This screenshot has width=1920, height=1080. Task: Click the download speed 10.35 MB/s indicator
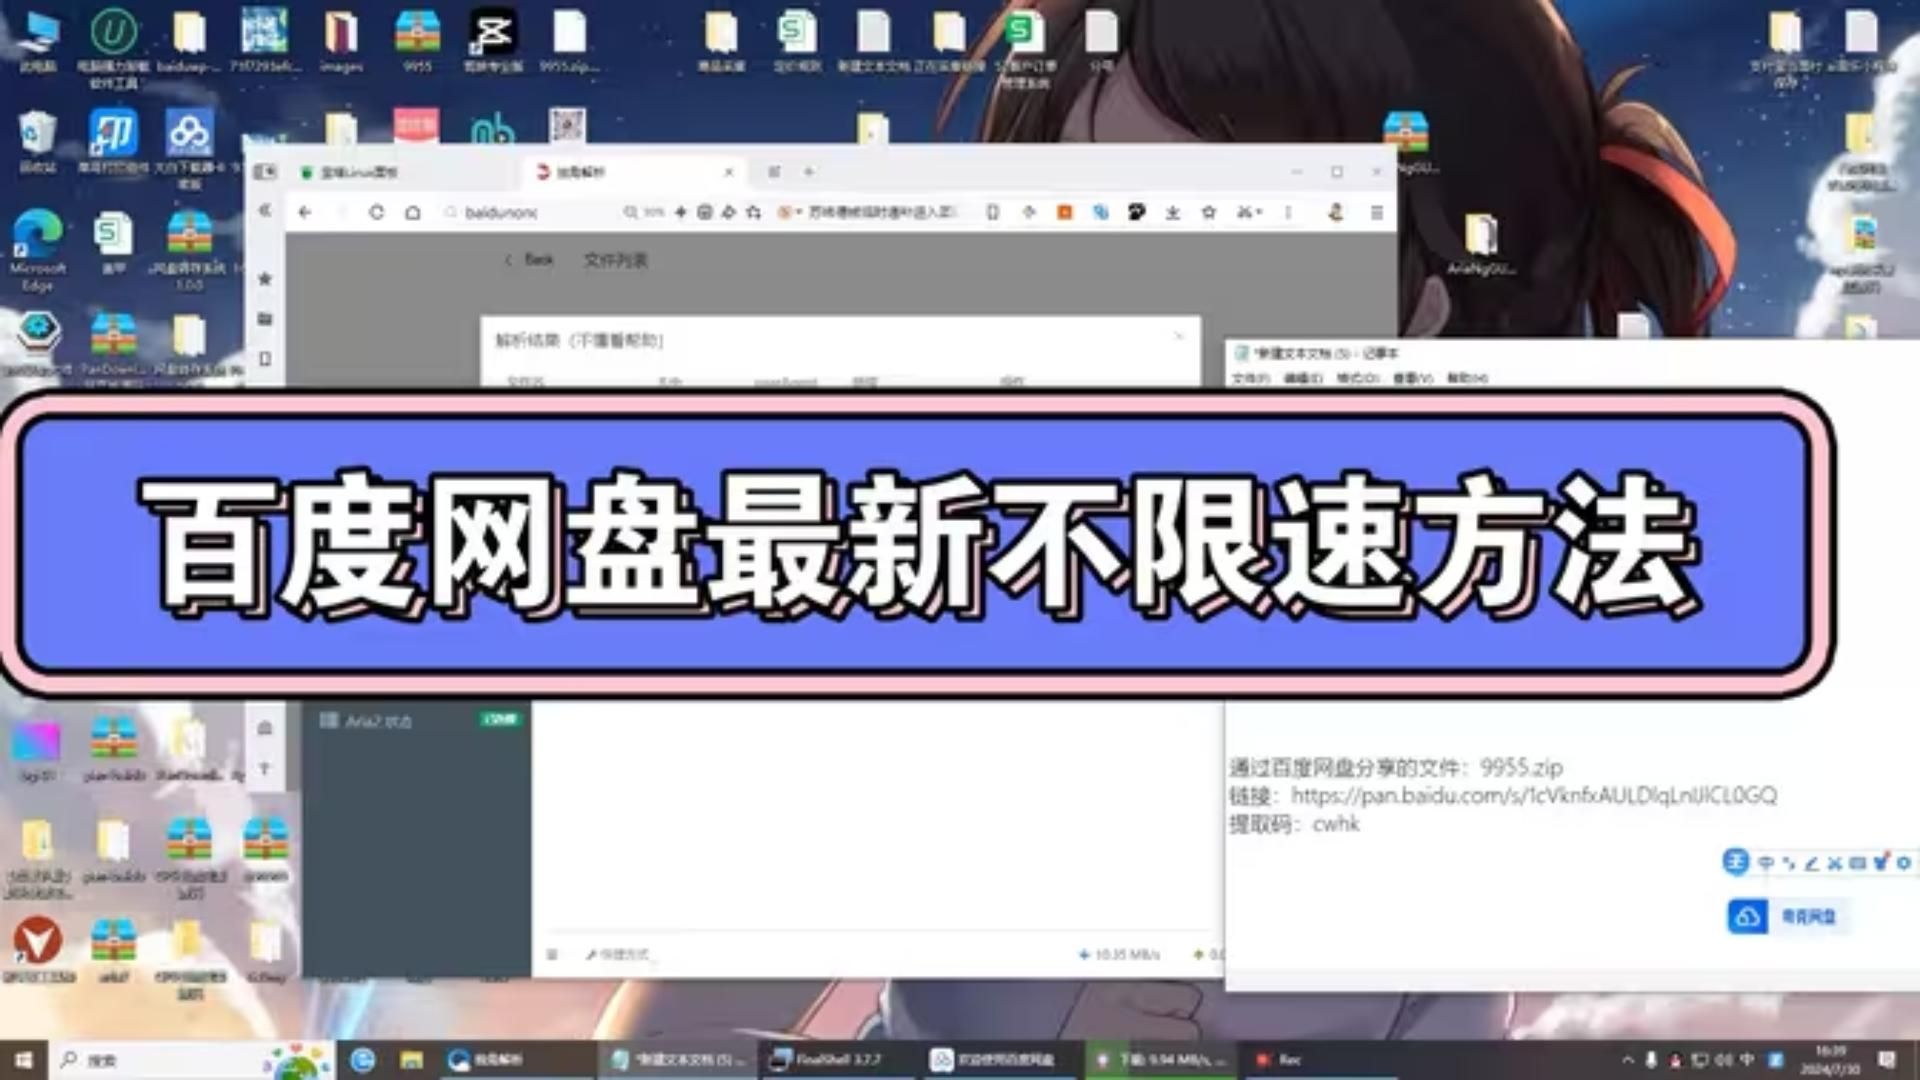click(x=1120, y=955)
